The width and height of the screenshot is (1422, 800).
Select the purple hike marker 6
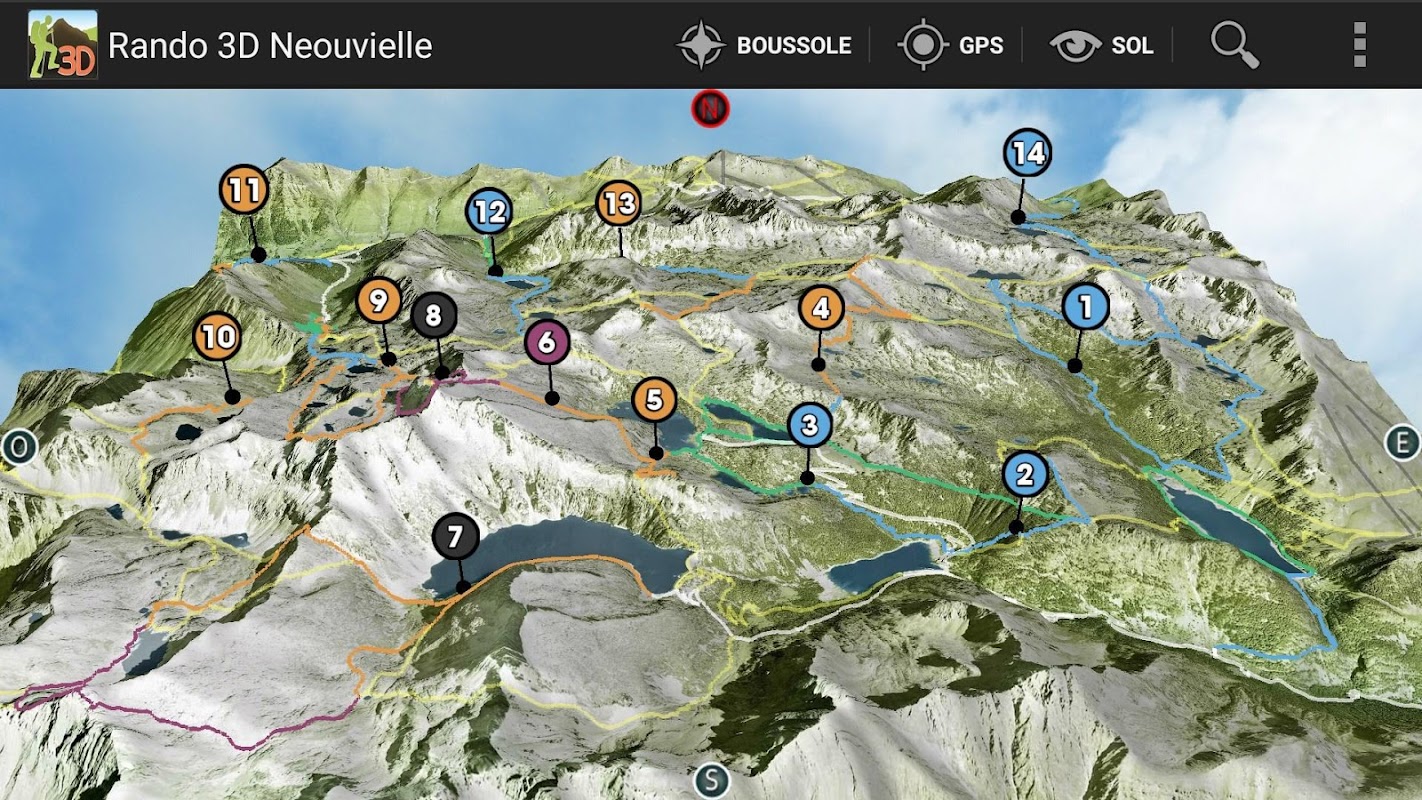(547, 343)
